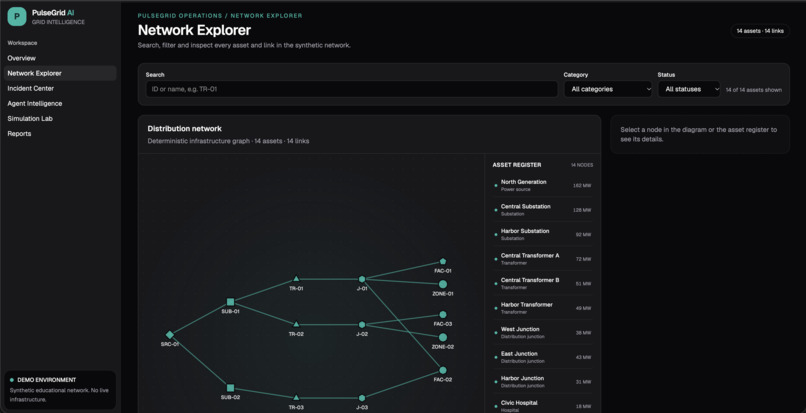Select the SUB-01 square node

[230, 302]
